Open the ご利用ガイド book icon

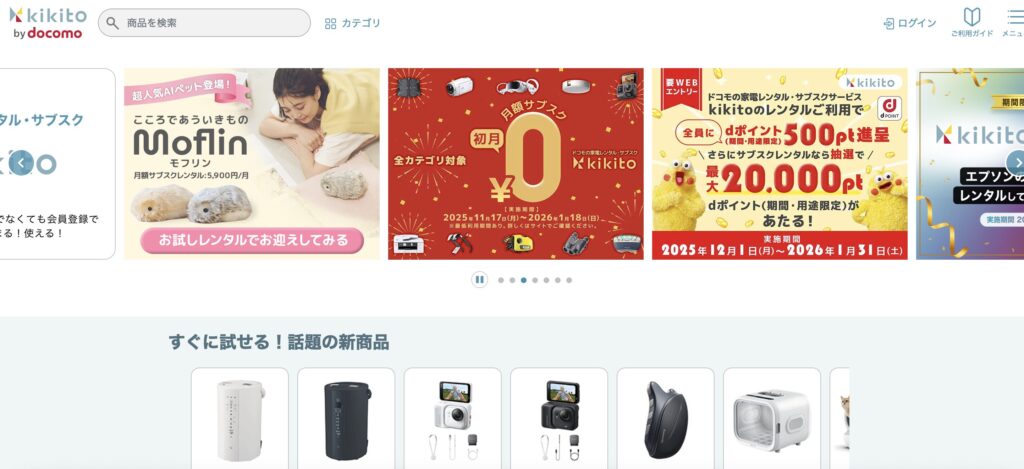coord(972,17)
